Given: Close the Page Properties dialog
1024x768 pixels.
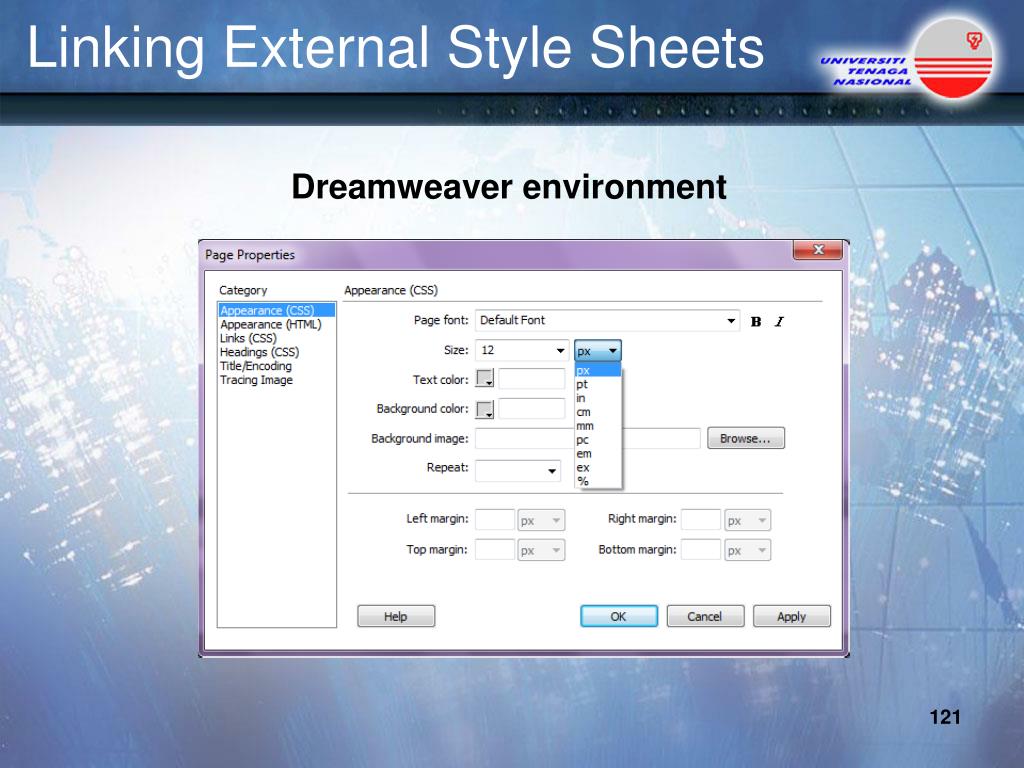Looking at the screenshot, I should pyautogui.click(x=818, y=250).
